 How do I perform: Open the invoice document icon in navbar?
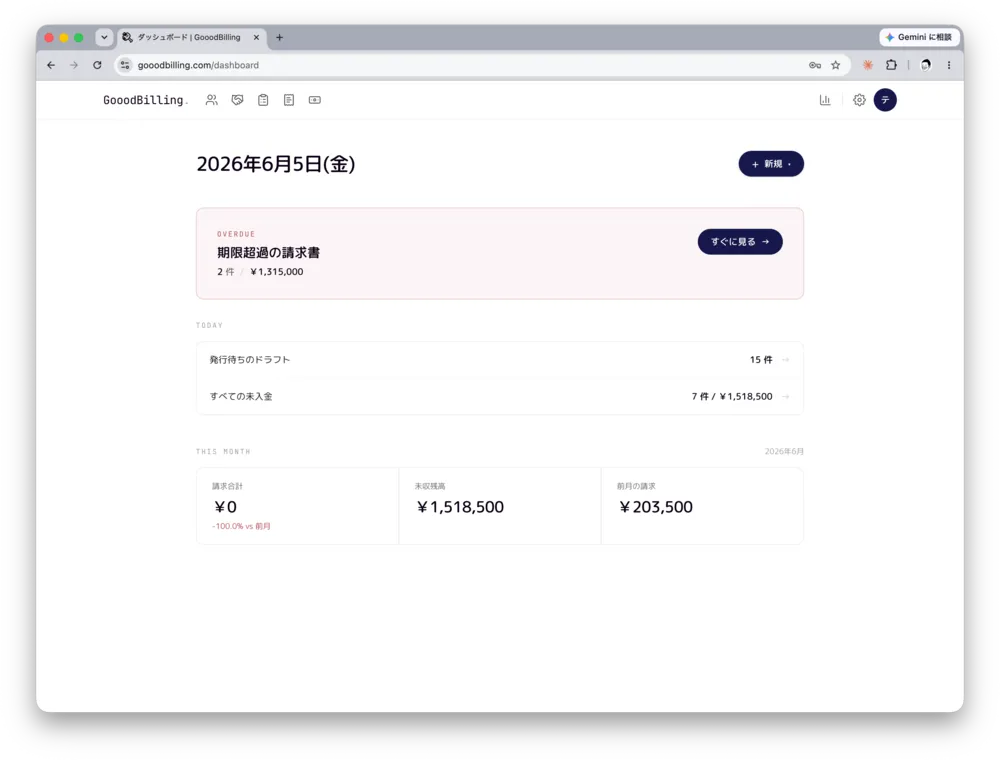coord(289,100)
